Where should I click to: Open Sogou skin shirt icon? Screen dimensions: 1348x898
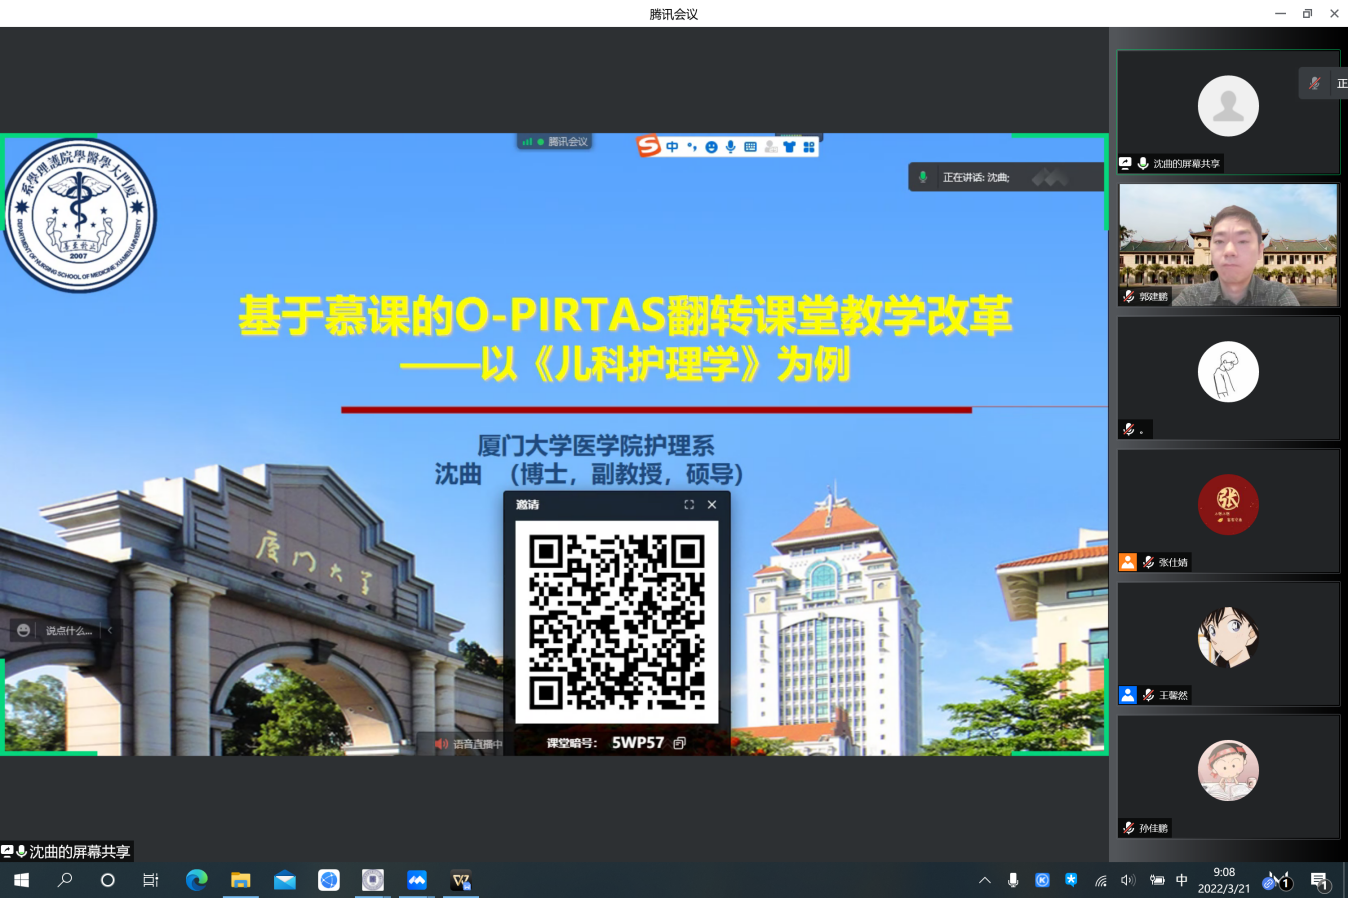(789, 147)
